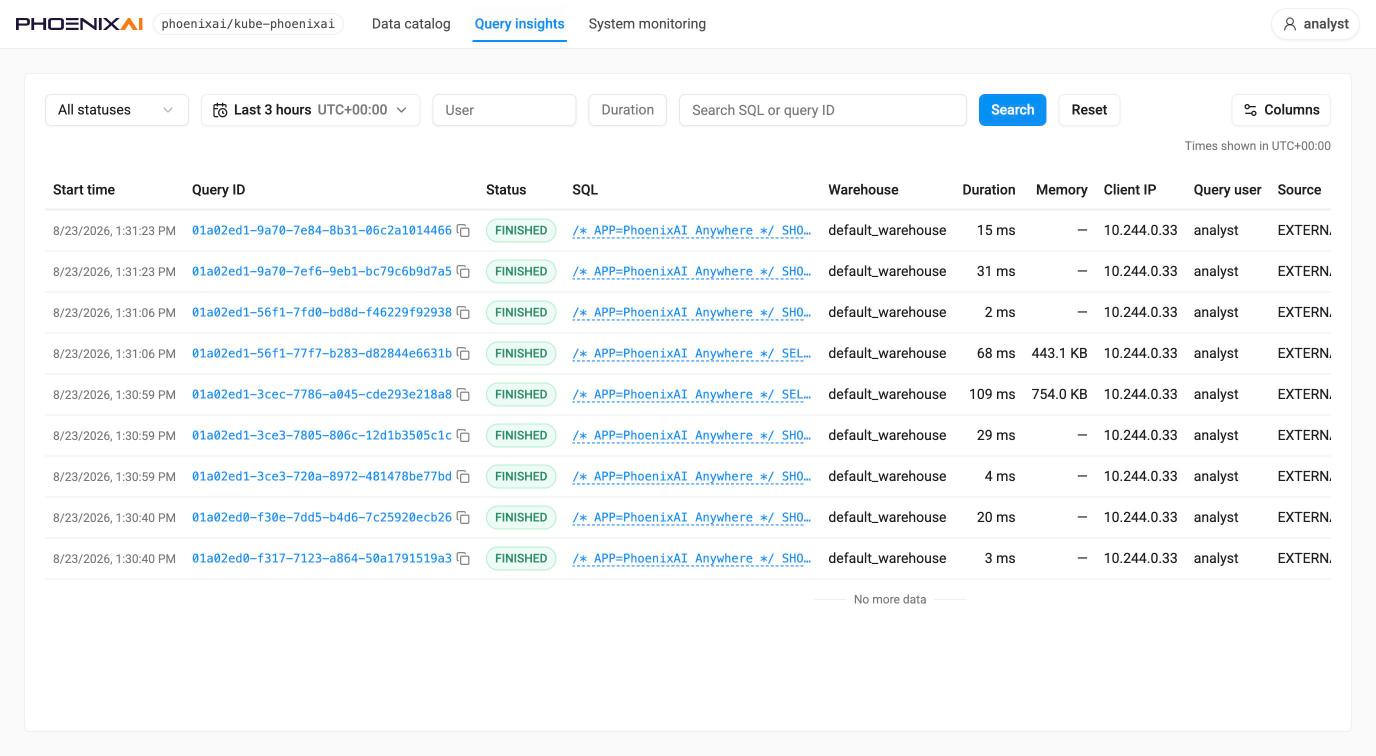Screen dimensions: 1376x756
Task: Copy query ID ending 06c2a1014466
Action: [463, 231]
